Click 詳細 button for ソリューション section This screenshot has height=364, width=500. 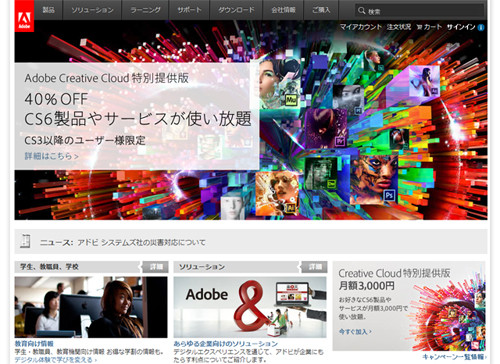(x=314, y=267)
